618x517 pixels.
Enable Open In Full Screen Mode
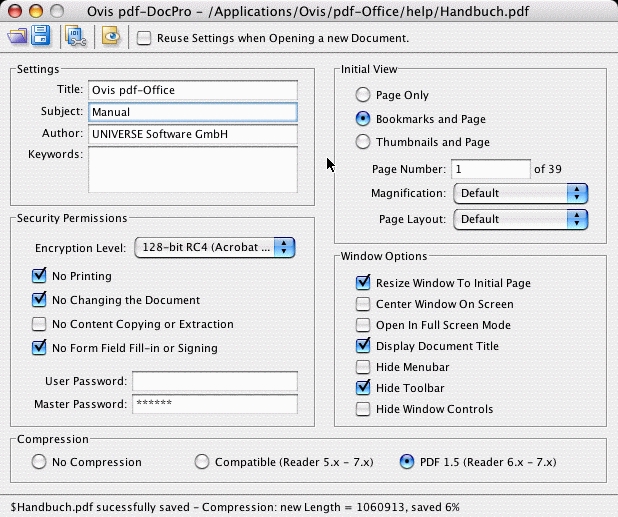(363, 325)
